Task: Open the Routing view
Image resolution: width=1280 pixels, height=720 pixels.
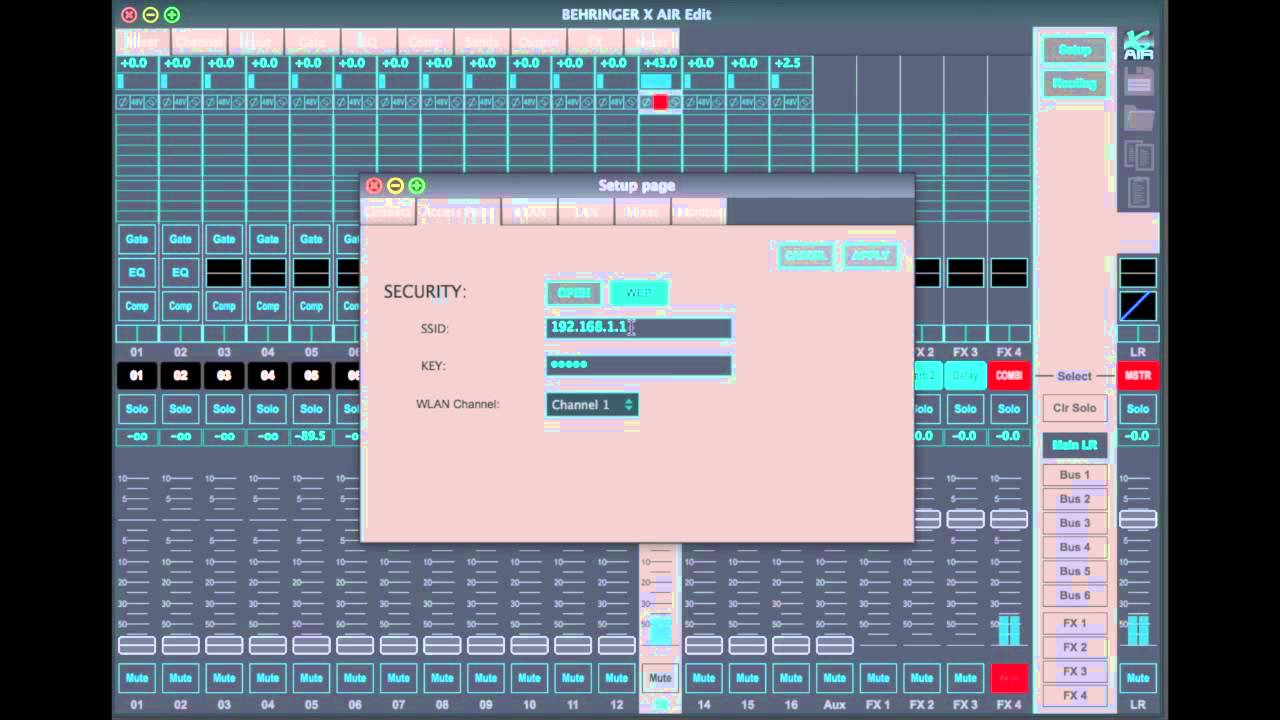Action: (1075, 84)
